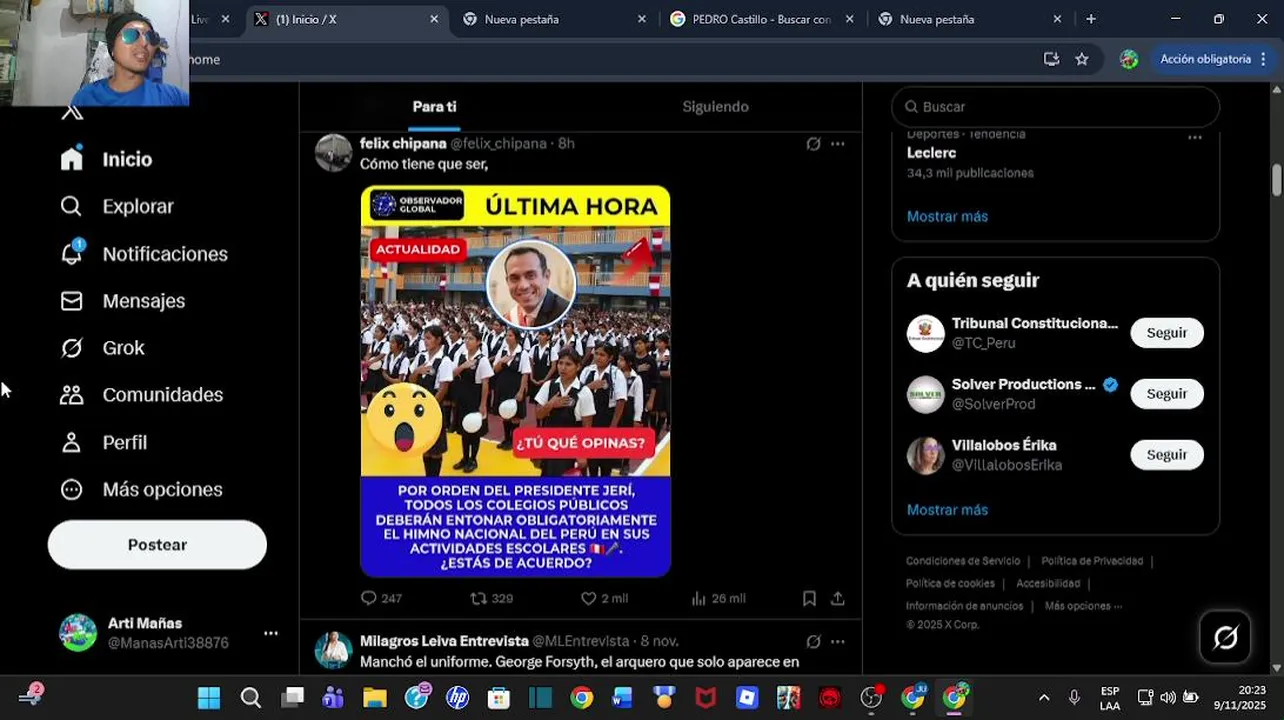Open Windows Start menu
The image size is (1284, 720).
click(x=208, y=698)
